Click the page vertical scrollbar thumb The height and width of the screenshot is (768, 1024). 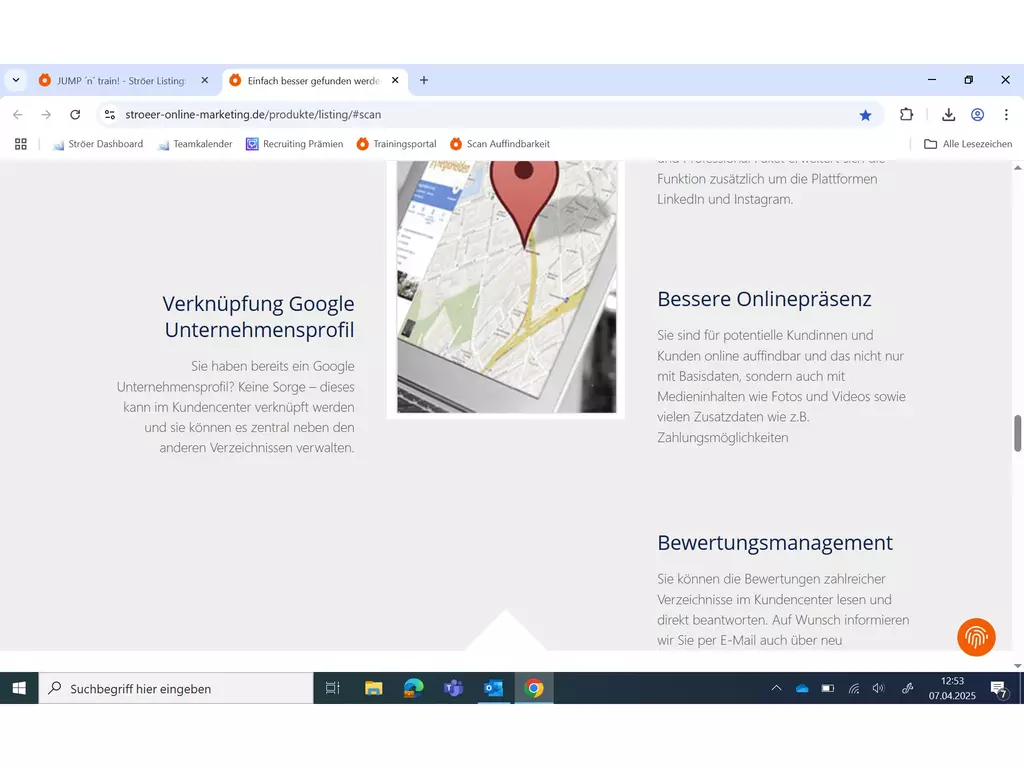pyautogui.click(x=1018, y=433)
